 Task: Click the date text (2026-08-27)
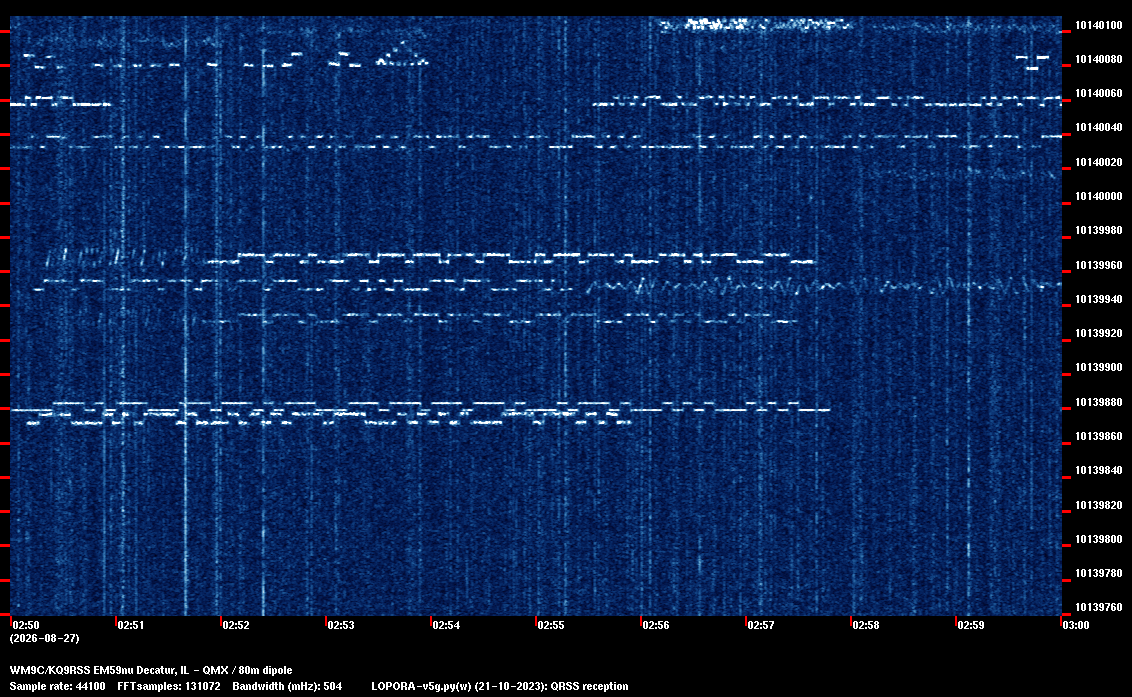click(45, 638)
